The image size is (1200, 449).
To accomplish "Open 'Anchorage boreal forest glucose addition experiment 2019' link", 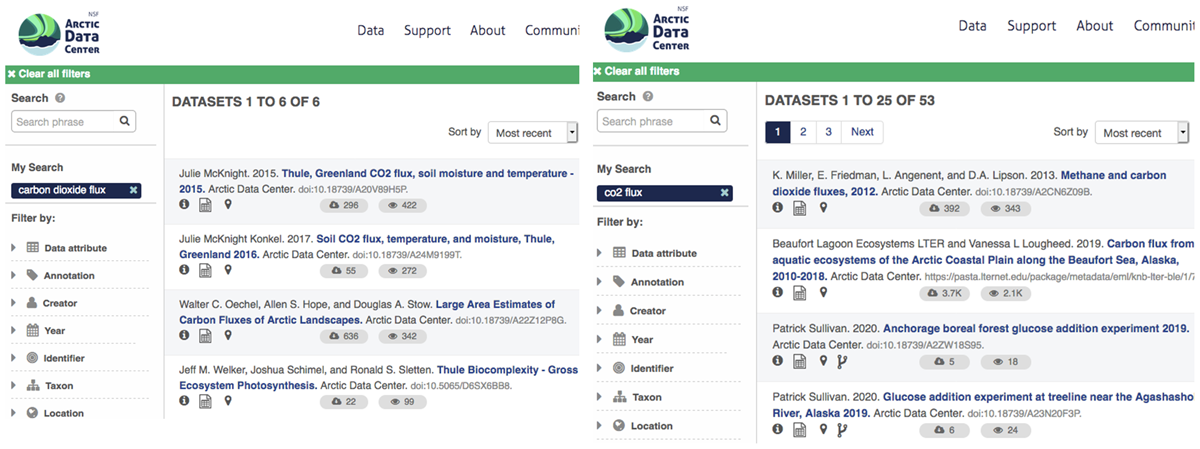I will pos(1036,328).
